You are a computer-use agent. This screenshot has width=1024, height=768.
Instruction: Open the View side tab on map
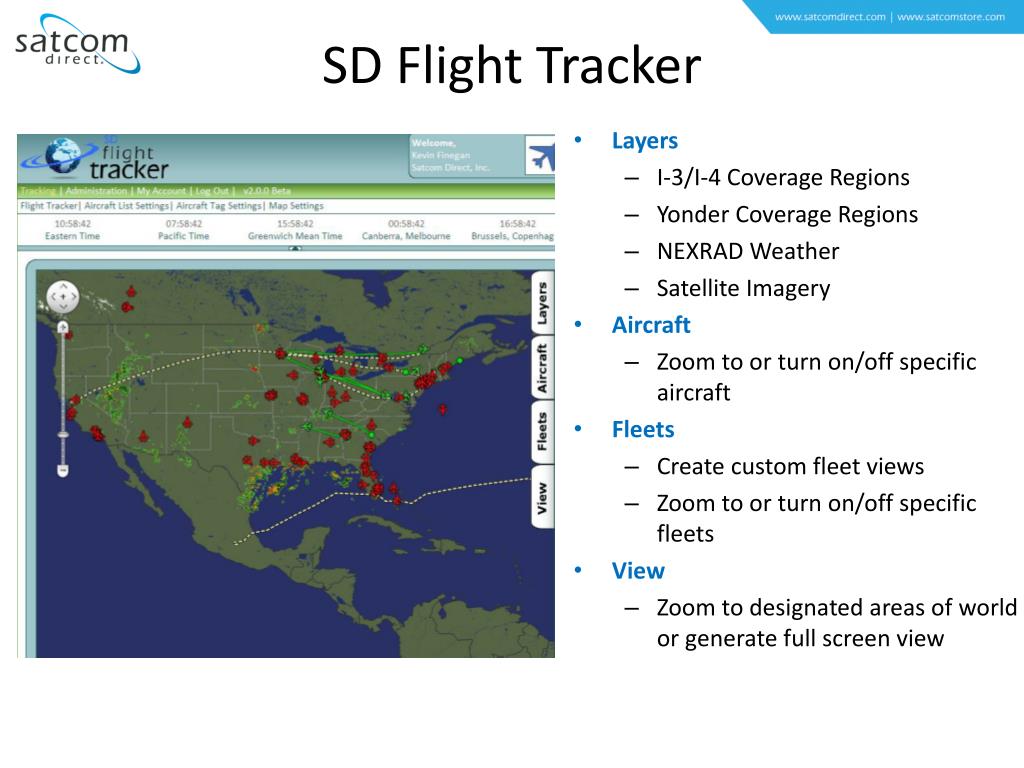542,497
